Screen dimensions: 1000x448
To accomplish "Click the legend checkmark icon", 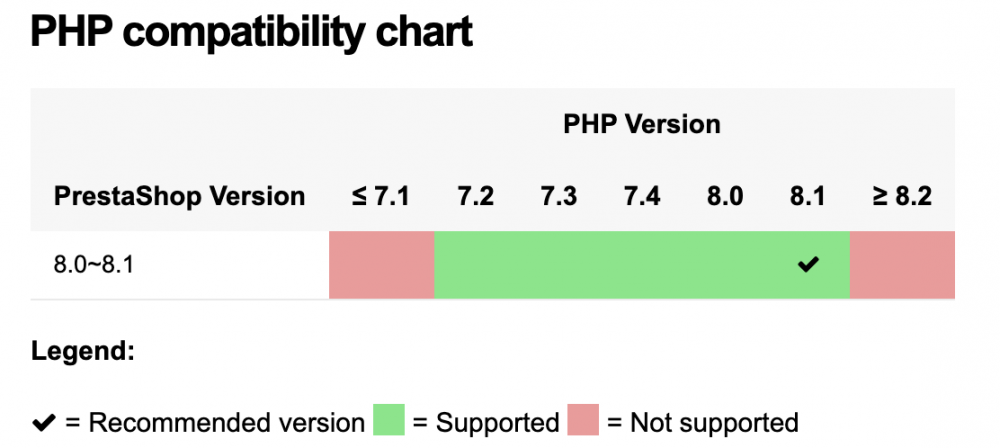I will click(x=43, y=422).
